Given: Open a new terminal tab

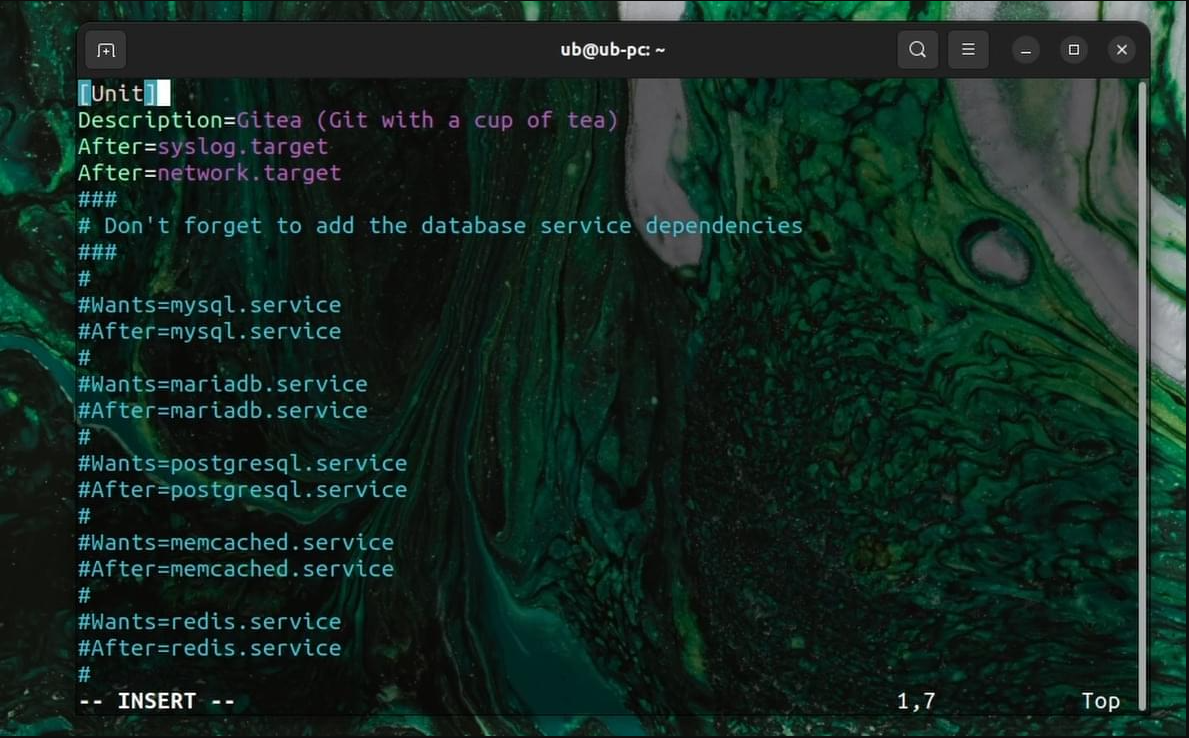Looking at the screenshot, I should point(106,50).
